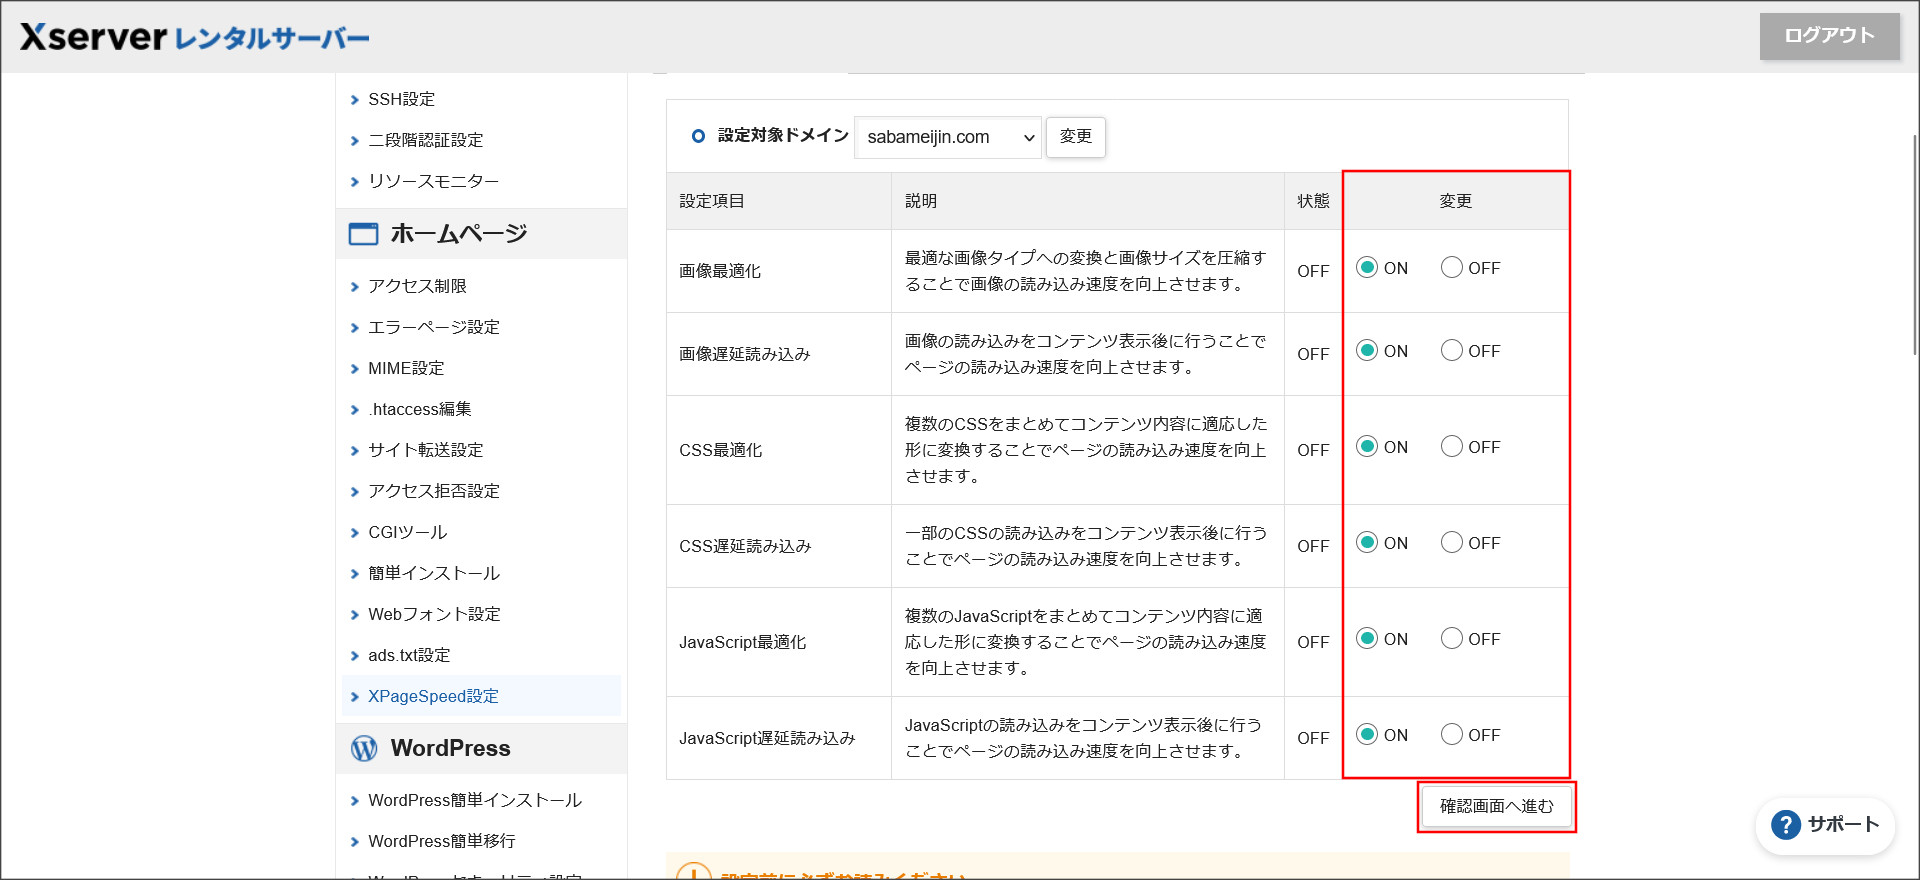Click the Xserver logo in the header
The image size is (1920, 880).
pyautogui.click(x=195, y=37)
